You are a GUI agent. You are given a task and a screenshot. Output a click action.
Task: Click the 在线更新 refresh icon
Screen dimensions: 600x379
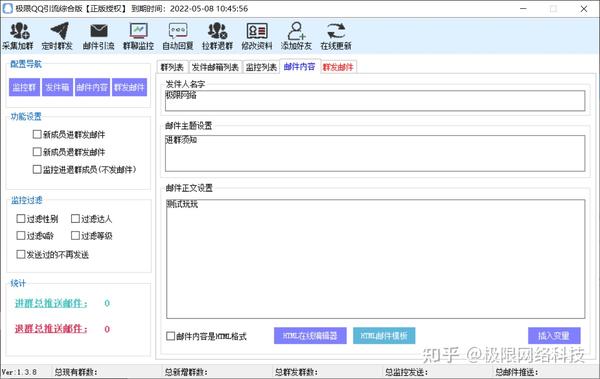pos(336,31)
